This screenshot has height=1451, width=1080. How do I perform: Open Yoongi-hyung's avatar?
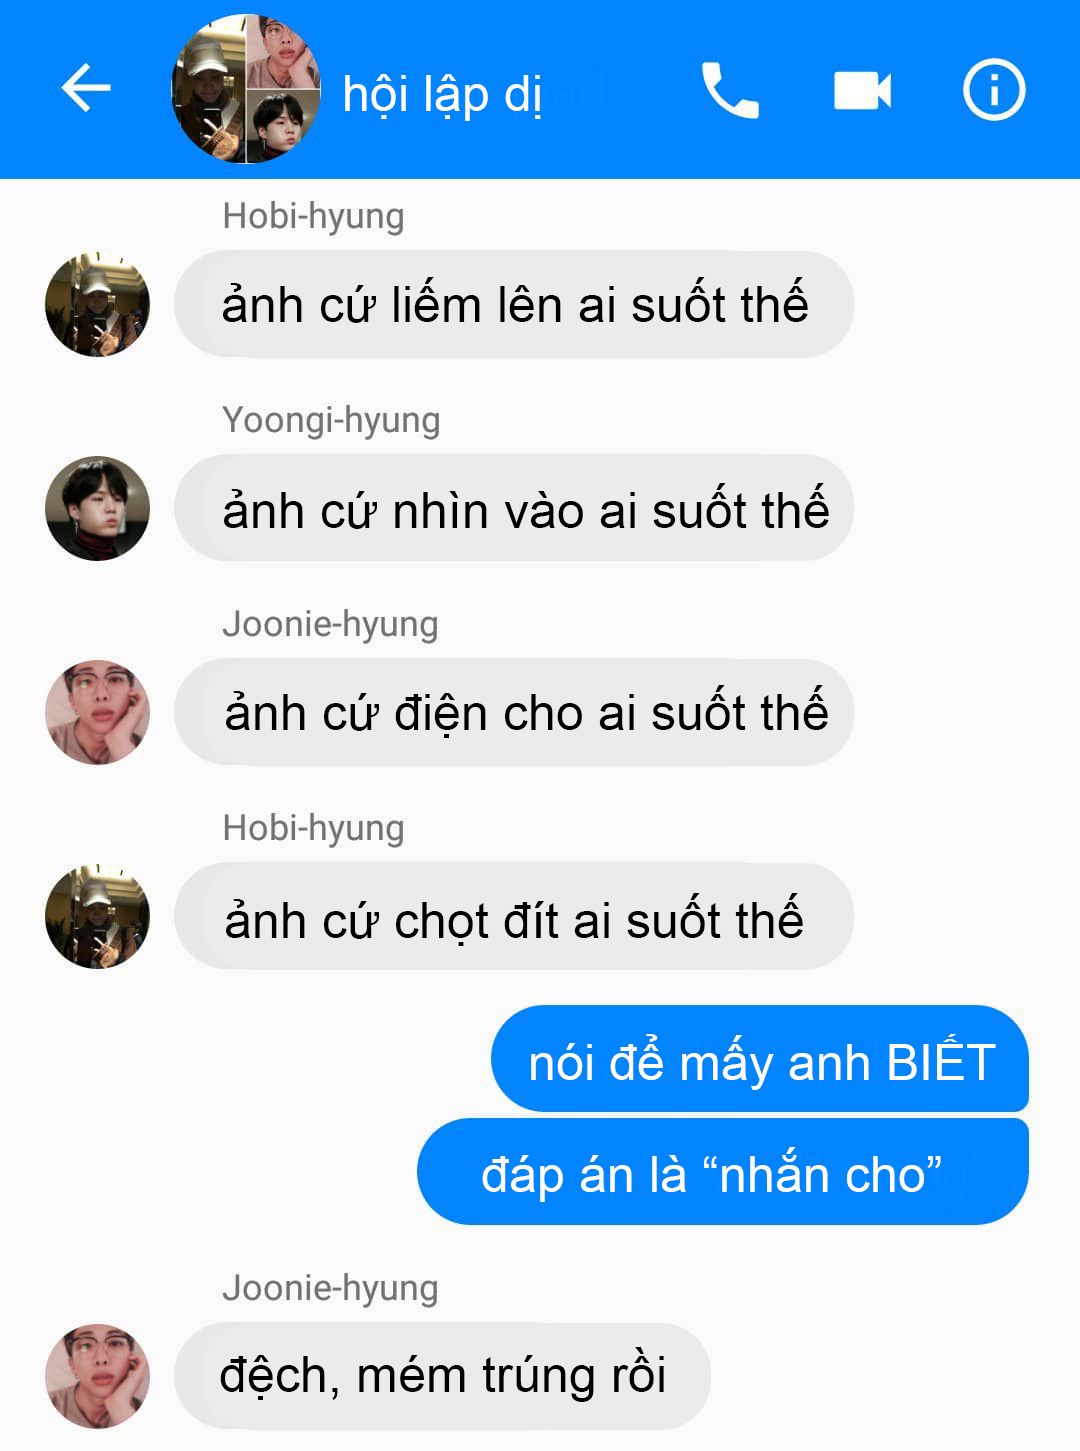pos(97,508)
